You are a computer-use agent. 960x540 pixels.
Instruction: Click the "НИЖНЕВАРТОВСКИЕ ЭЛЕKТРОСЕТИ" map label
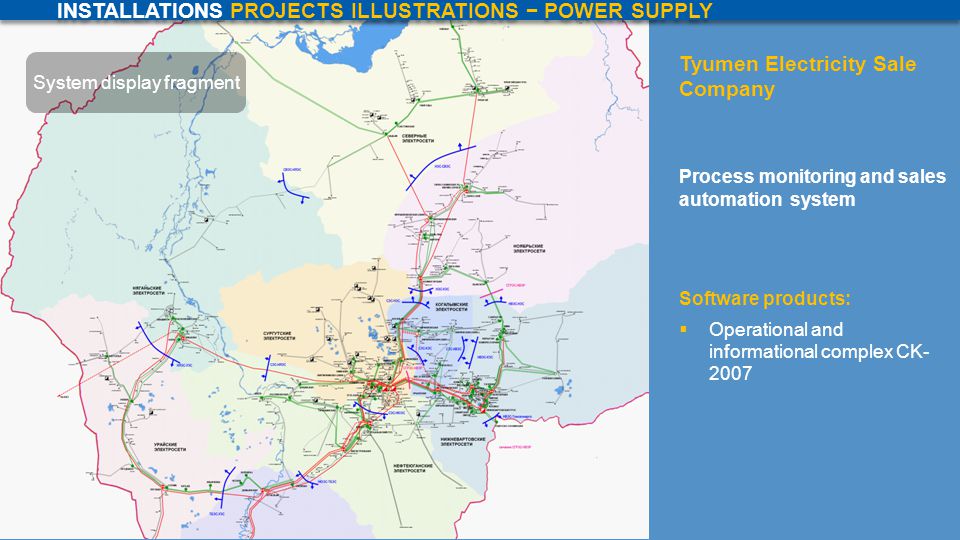point(462,441)
